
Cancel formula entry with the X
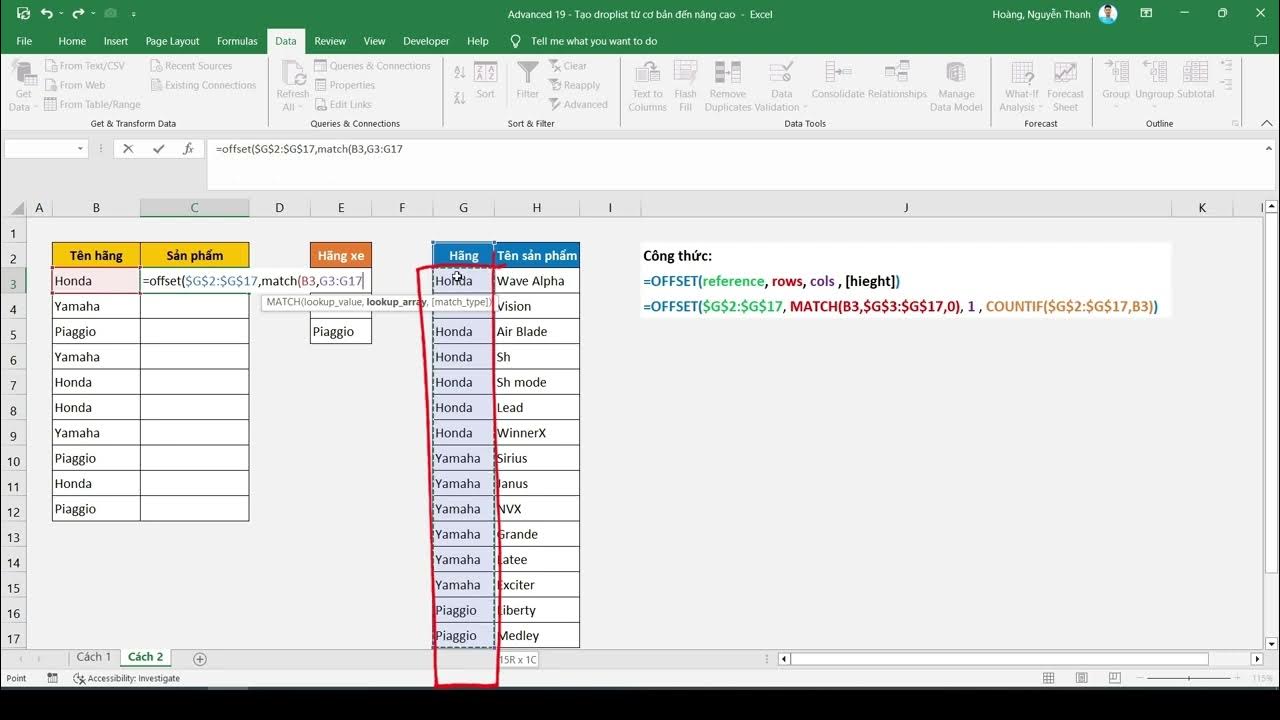click(128, 149)
